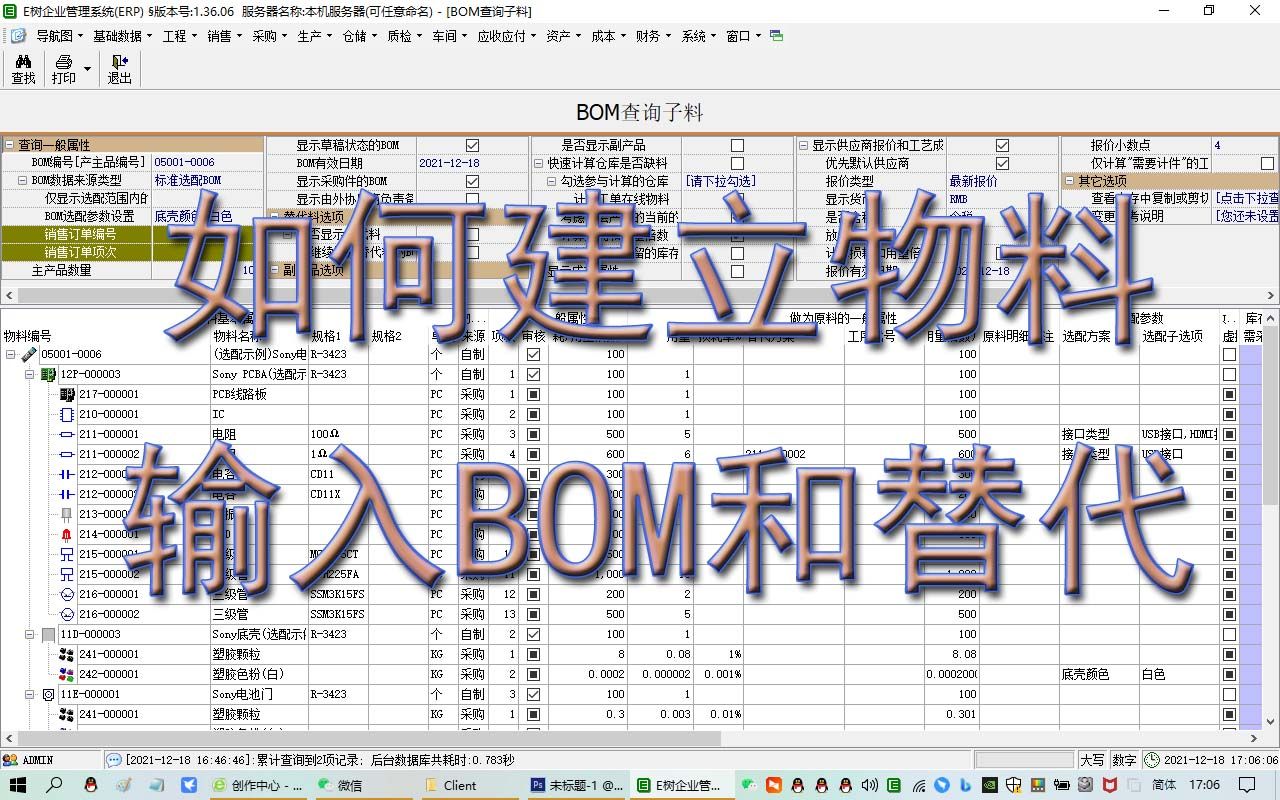The height and width of the screenshot is (800, 1280).
Task: Collapse the 05001-0006 tree node
Action: pyautogui.click(x=11, y=354)
